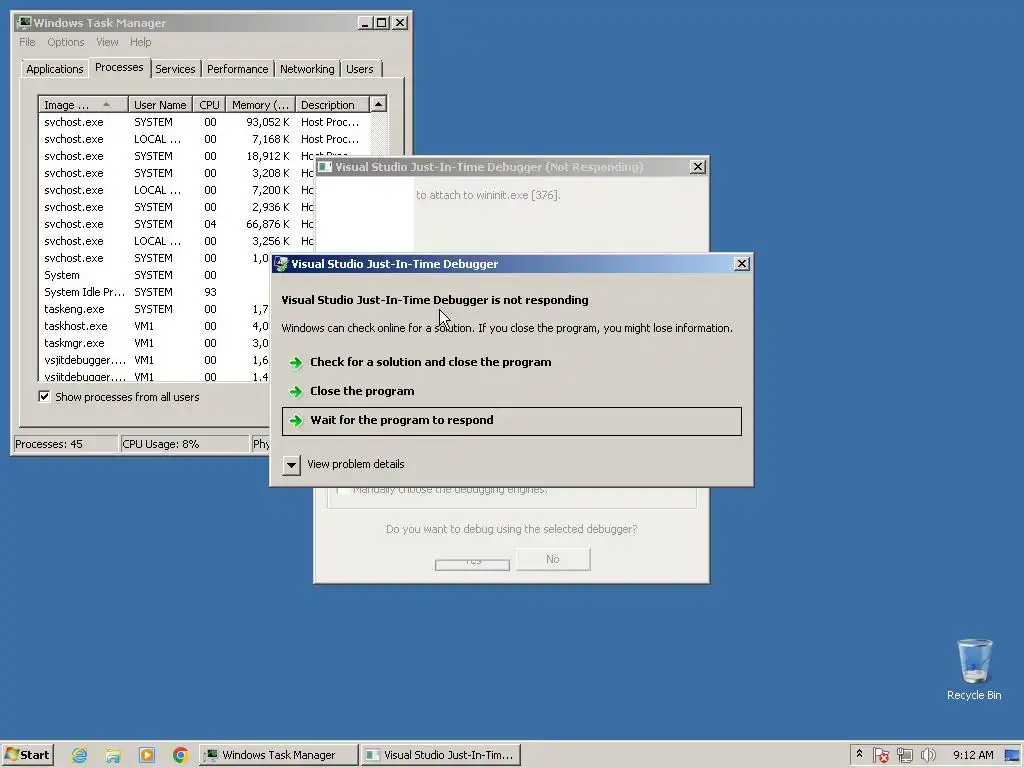Open Windows Explorer folder icon in taskbar
The width and height of the screenshot is (1024, 768).
tap(113, 755)
